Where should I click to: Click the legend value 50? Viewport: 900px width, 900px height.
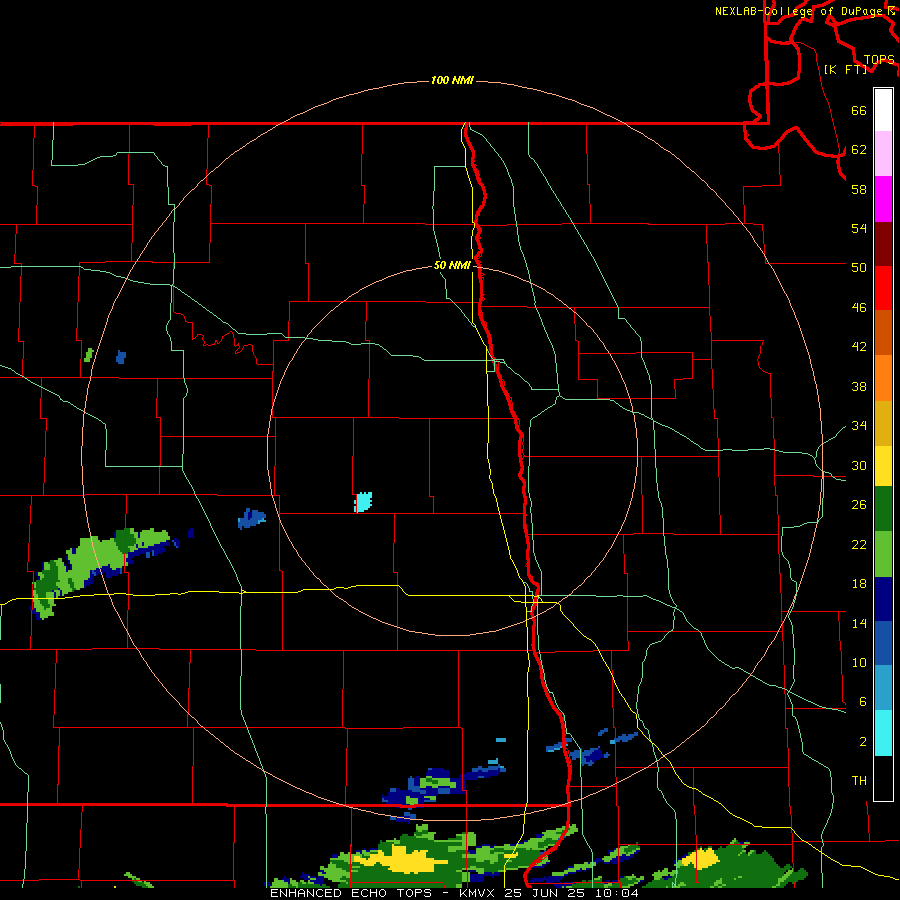pos(859,267)
